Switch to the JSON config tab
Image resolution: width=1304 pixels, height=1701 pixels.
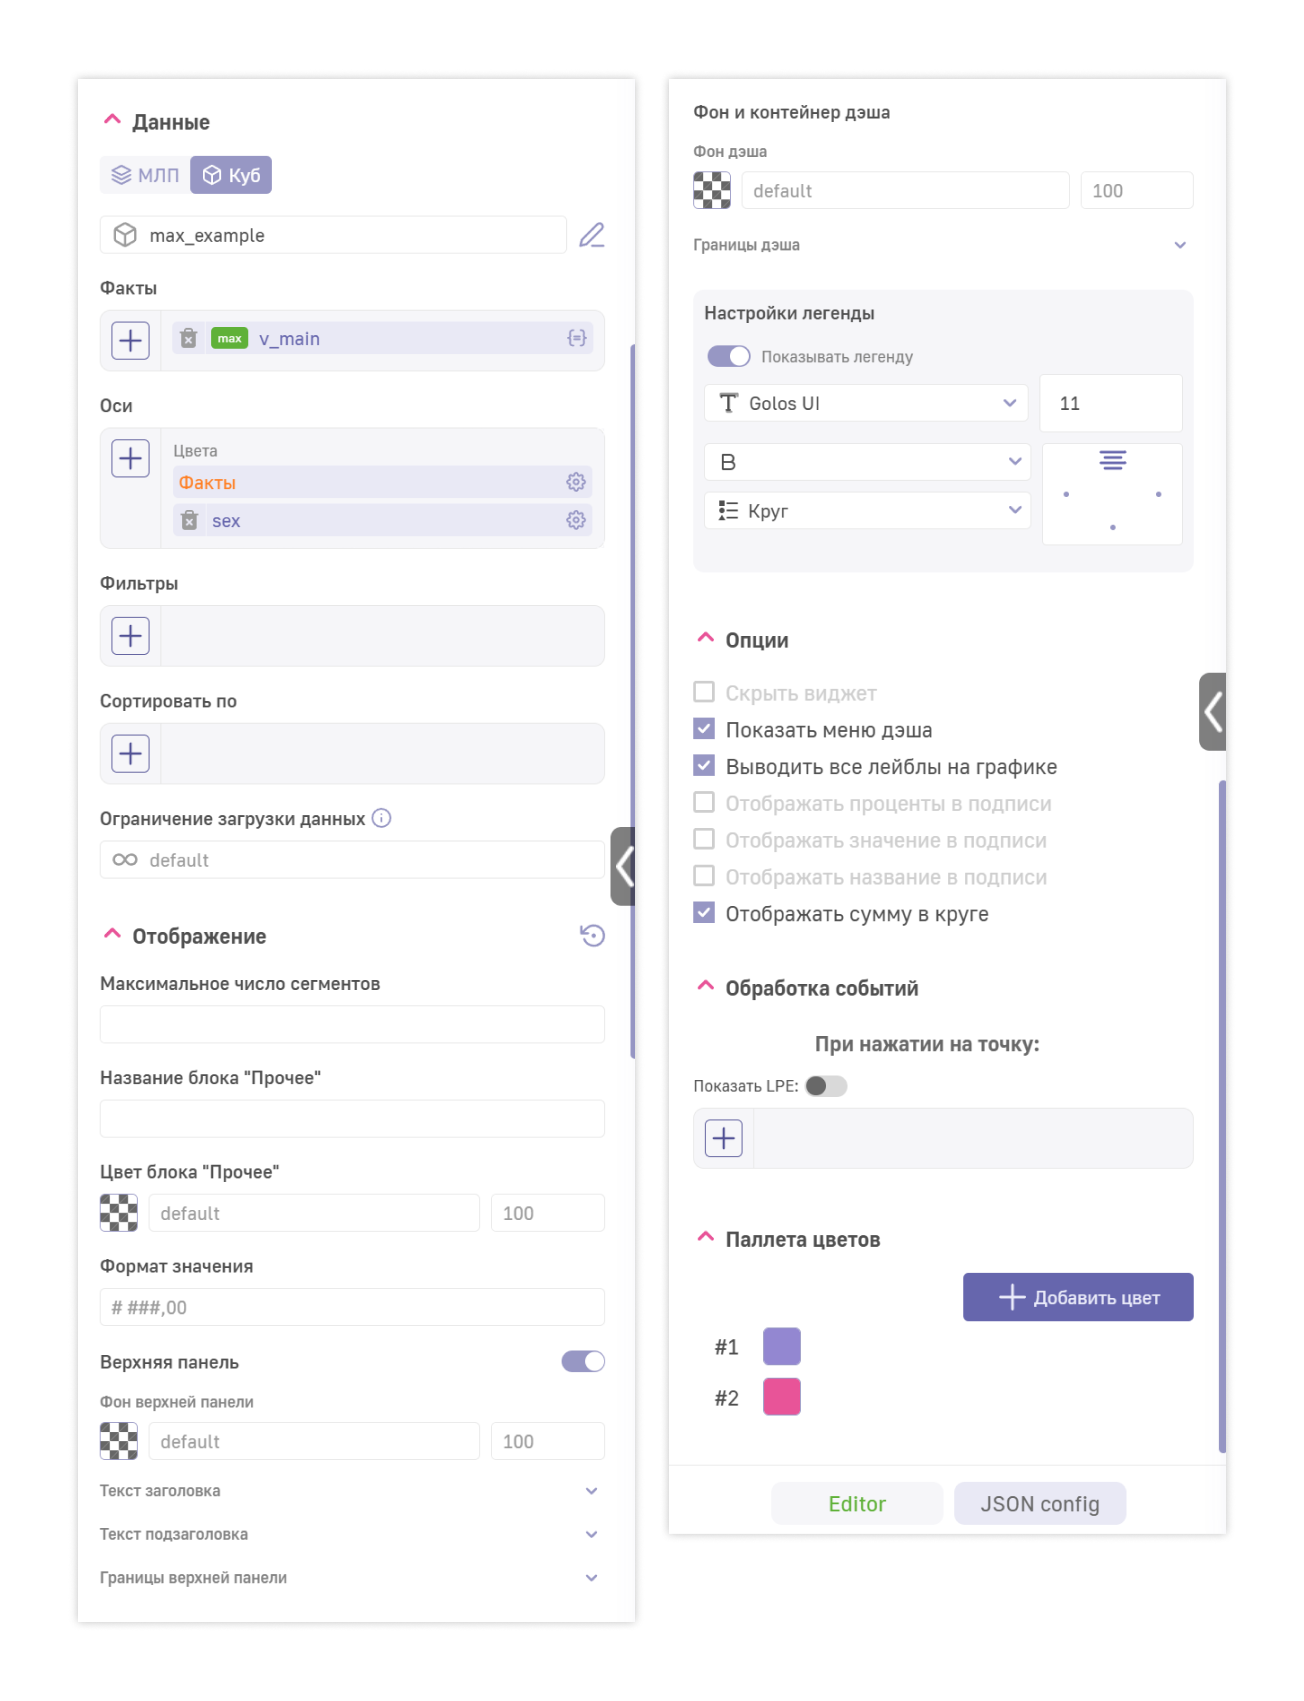point(1039,1504)
